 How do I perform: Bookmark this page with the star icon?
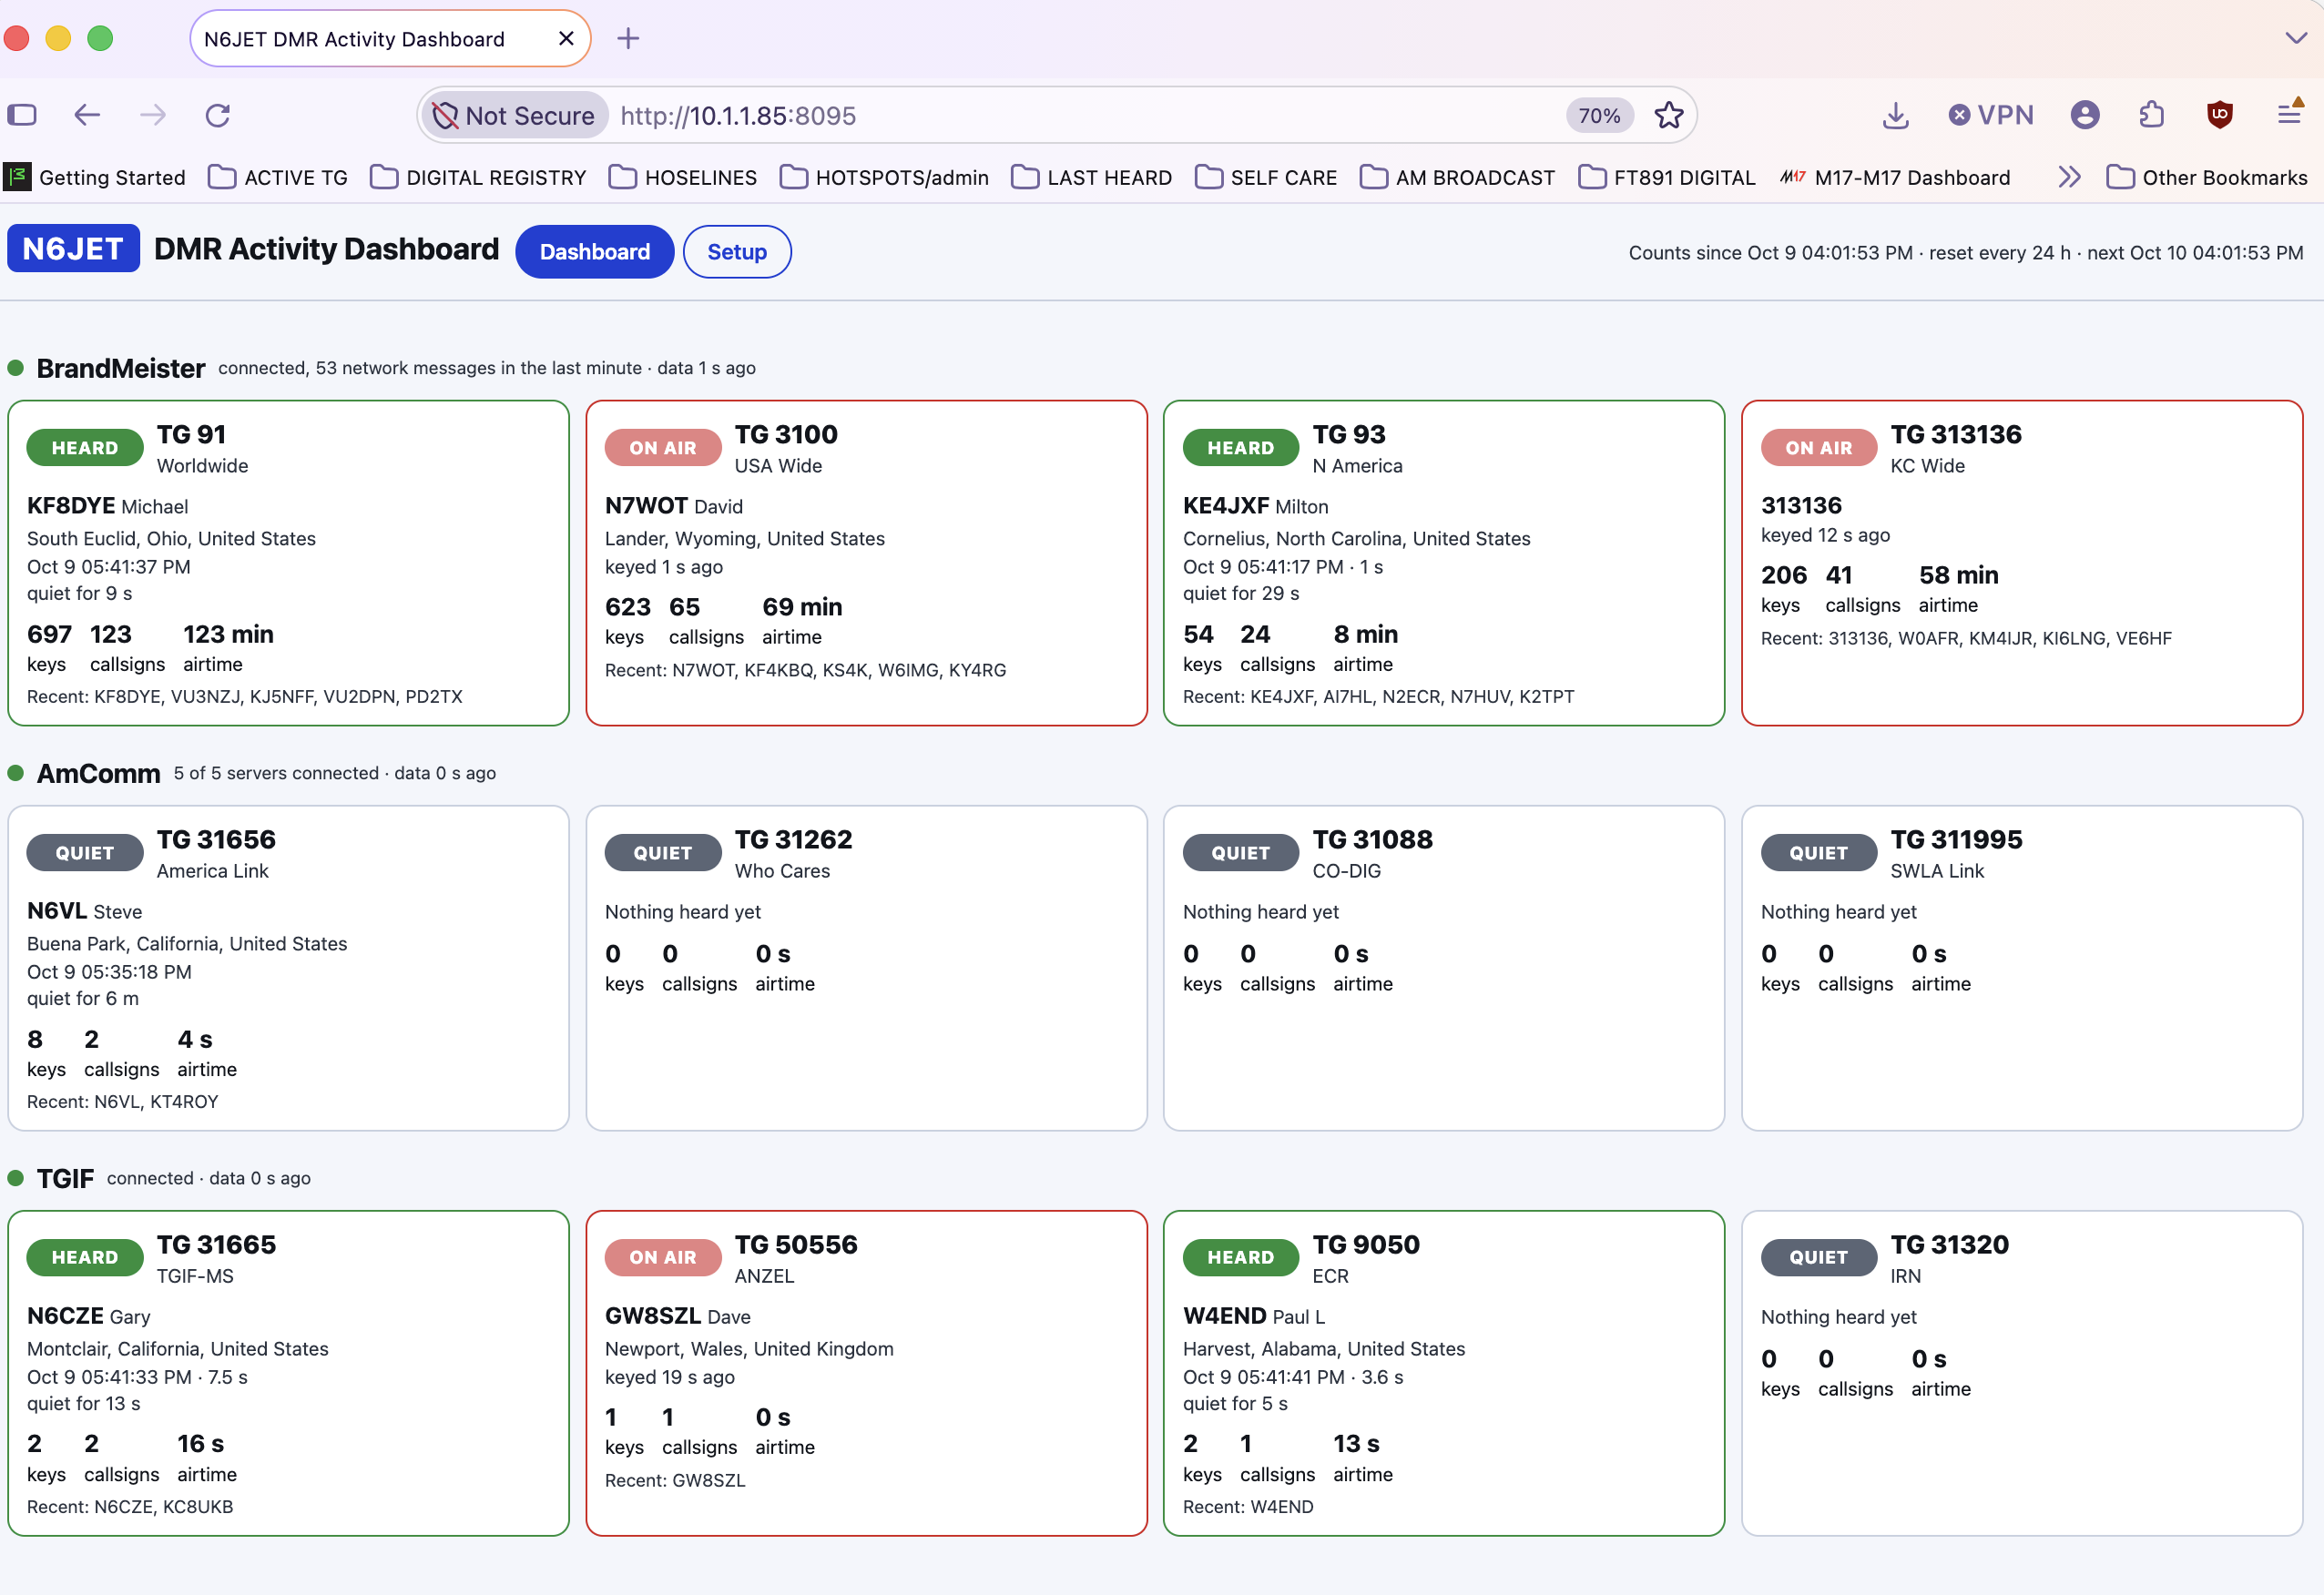point(1669,115)
